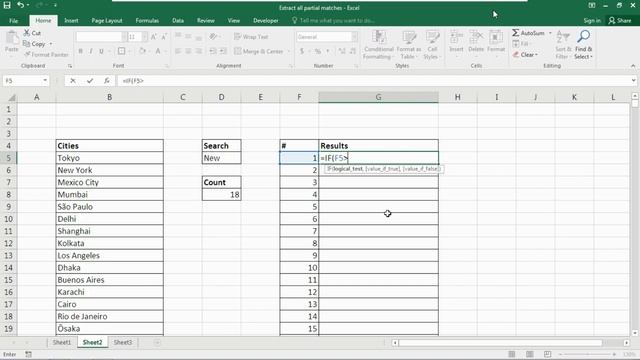640x360 pixels.
Task: Toggle Bold formatting
Action: (80, 51)
